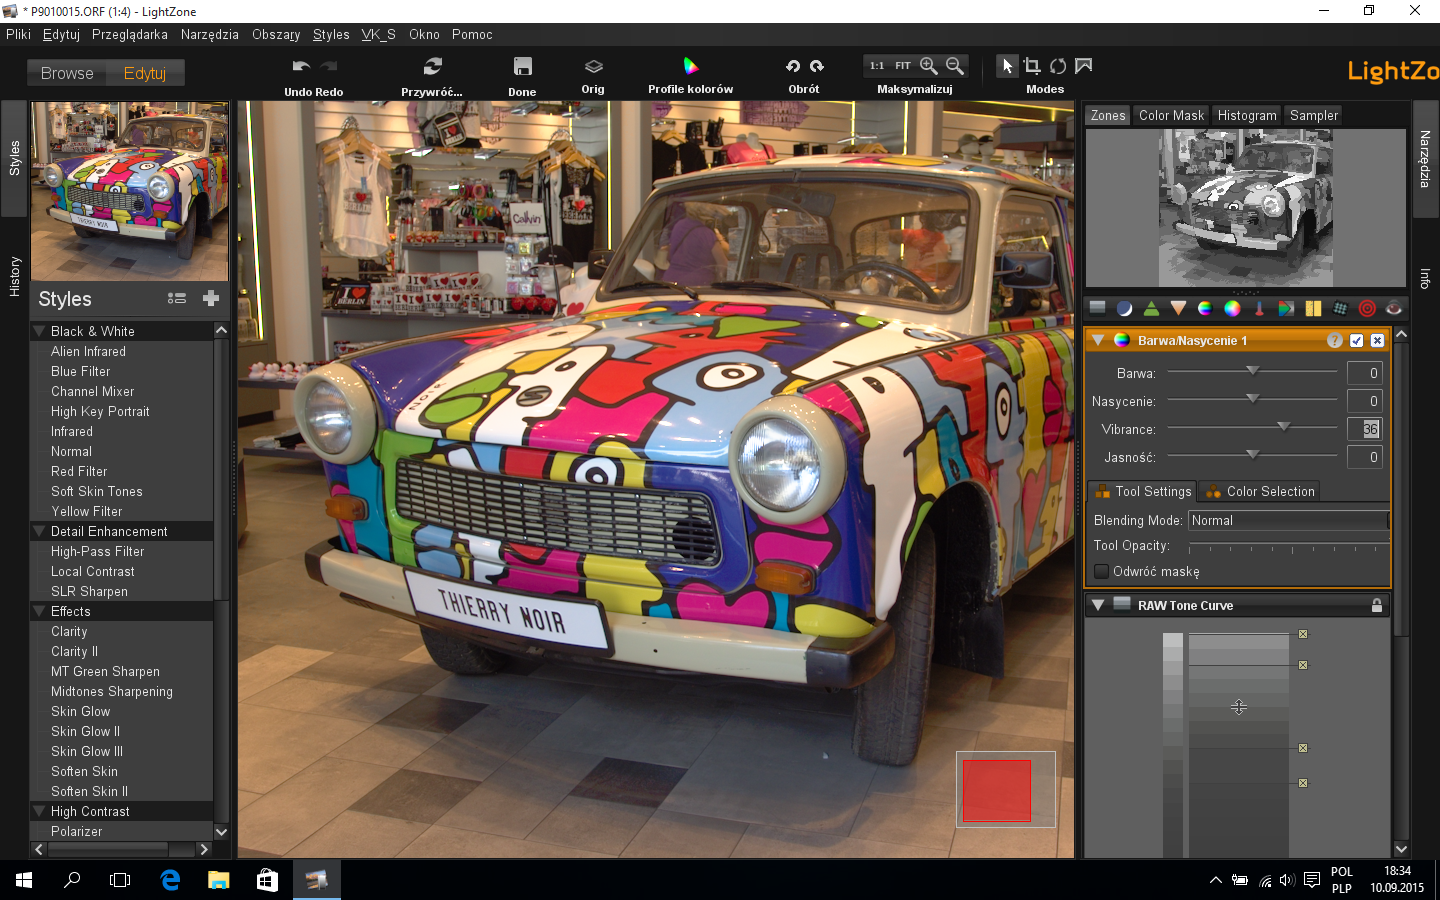This screenshot has height=900, width=1440.
Task: Collapse the RAW Tone Curve panel
Action: coord(1098,605)
